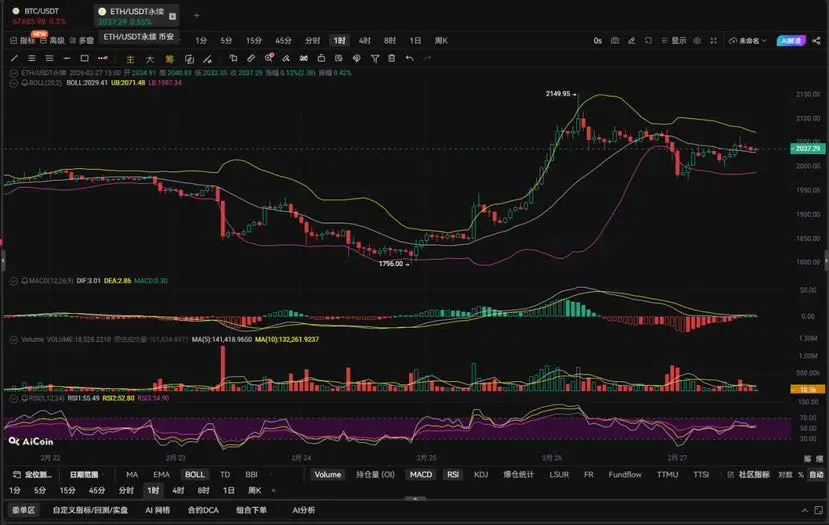The image size is (829, 525).
Task: Click the 主 main chart icon
Action: 130,59
